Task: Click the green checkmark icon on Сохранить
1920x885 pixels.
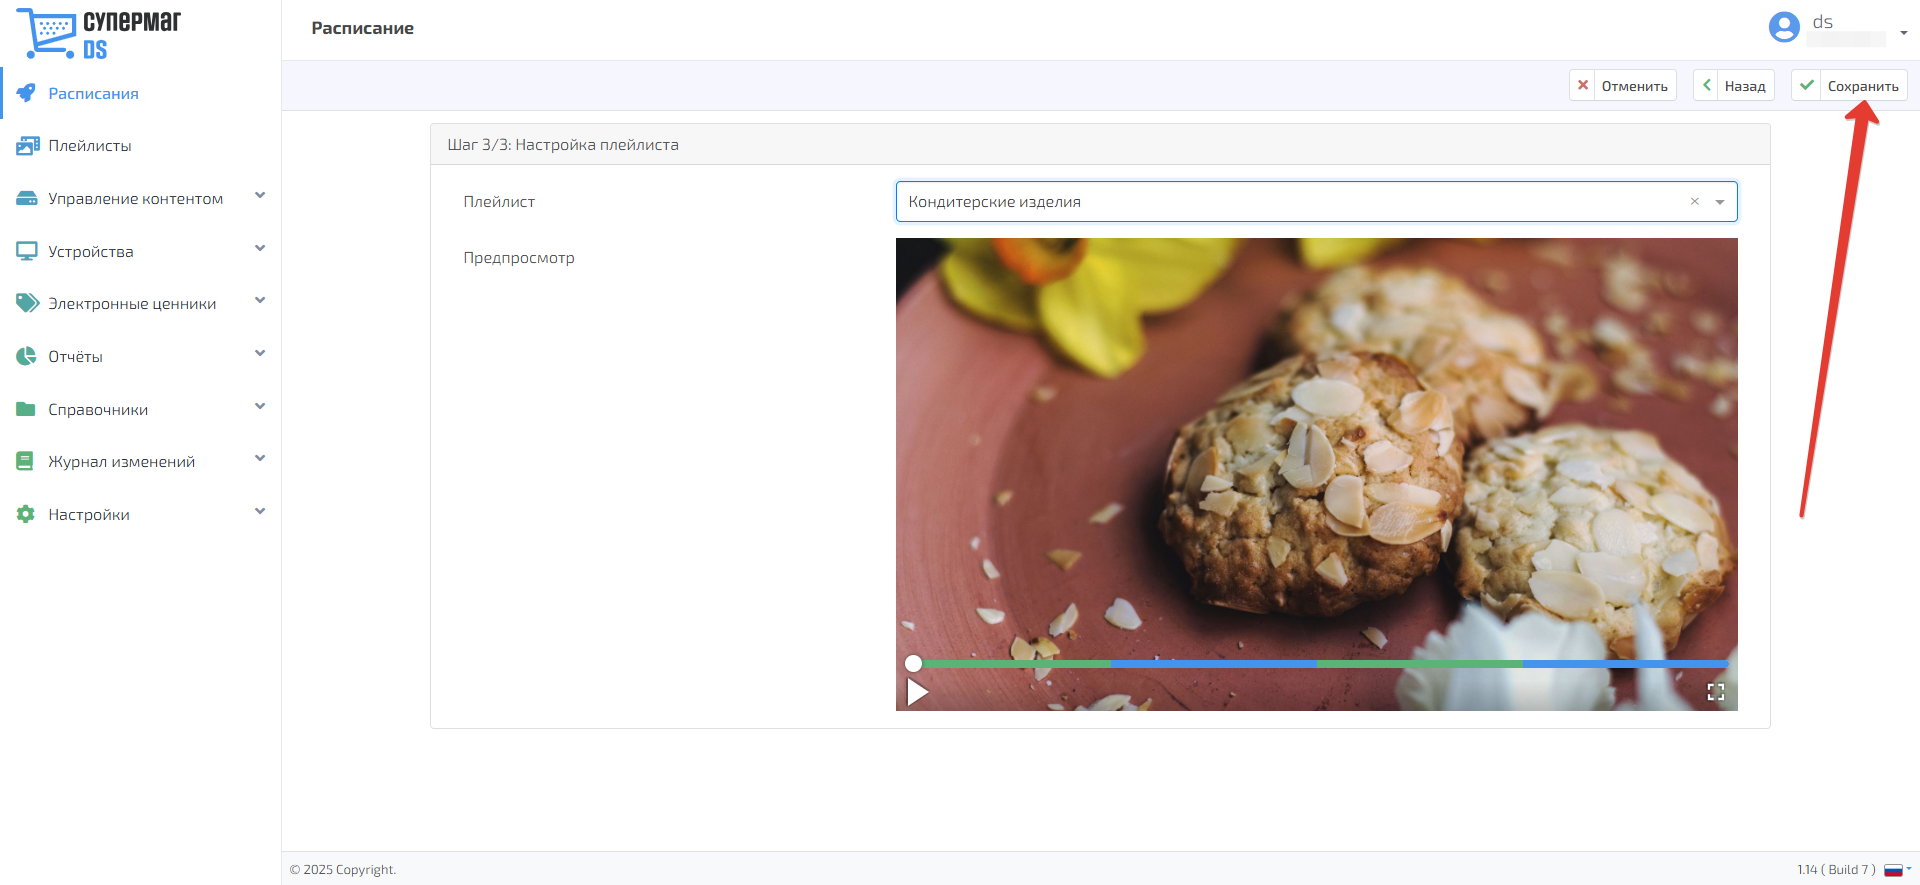Action: [x=1807, y=85]
